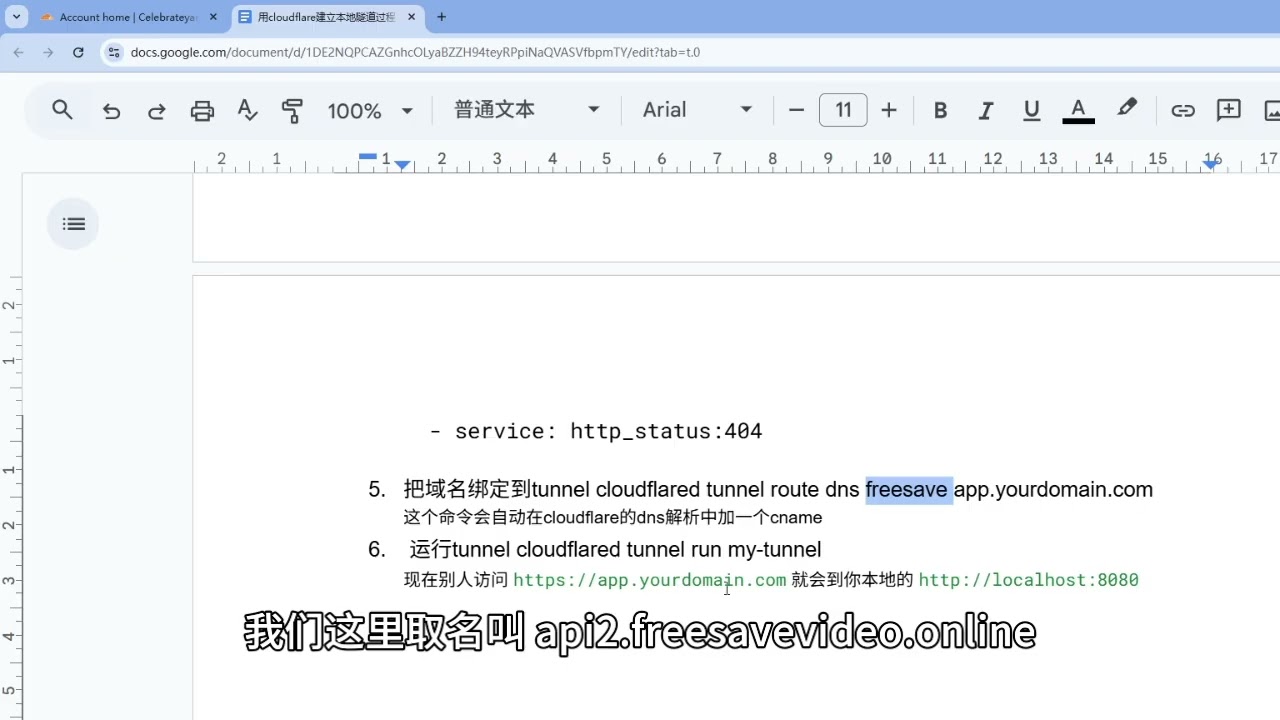The width and height of the screenshot is (1280, 720).
Task: Click the cname note under step 5
Action: tap(613, 518)
